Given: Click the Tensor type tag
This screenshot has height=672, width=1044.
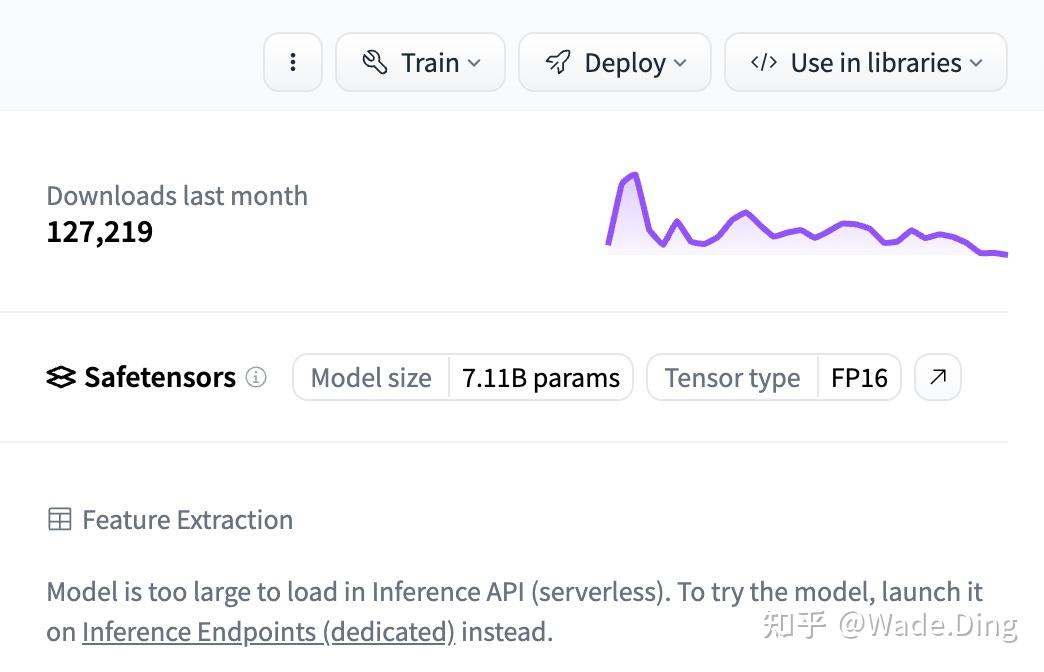Looking at the screenshot, I should [x=732, y=378].
